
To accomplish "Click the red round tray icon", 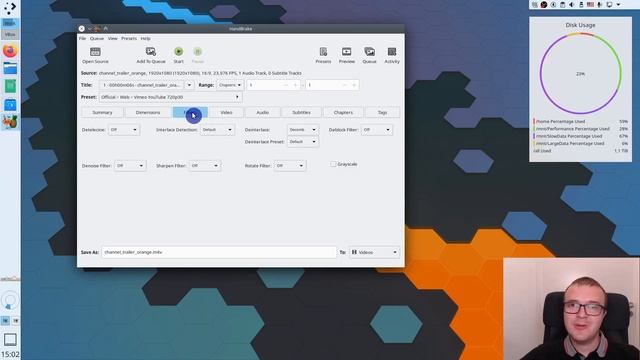I will click(x=544, y=4).
